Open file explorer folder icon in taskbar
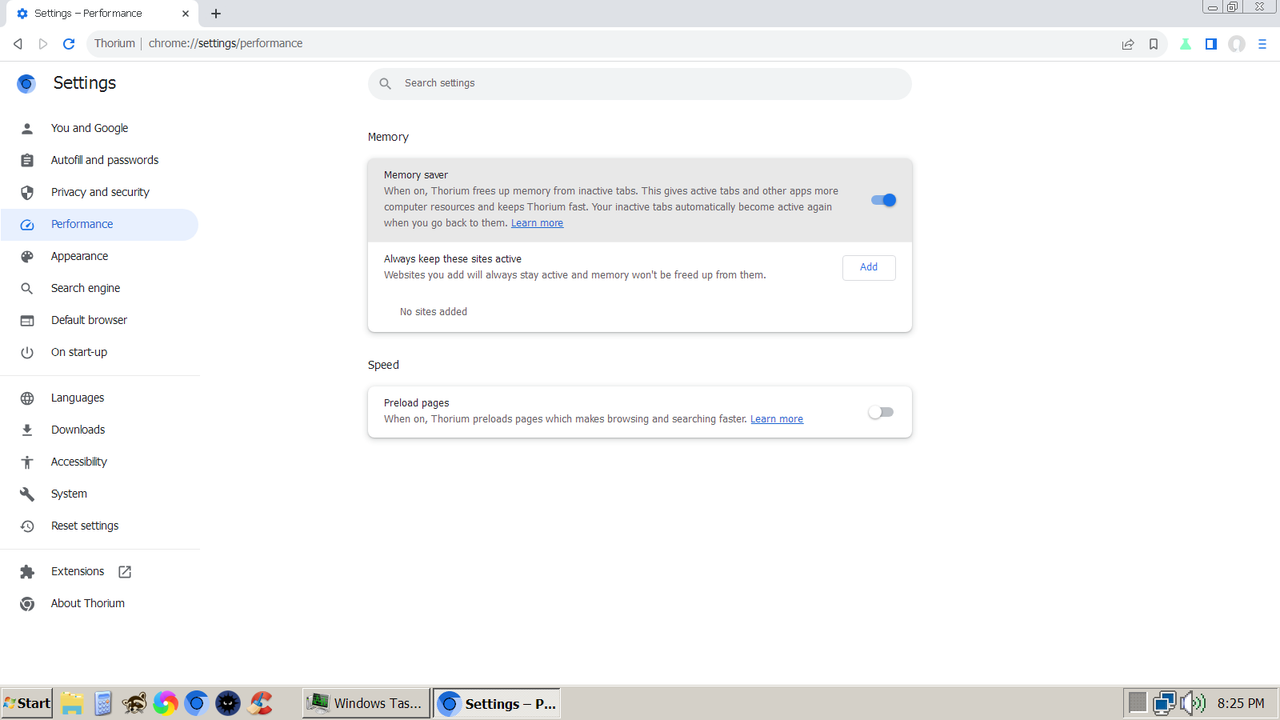The image size is (1280, 720). pos(71,703)
